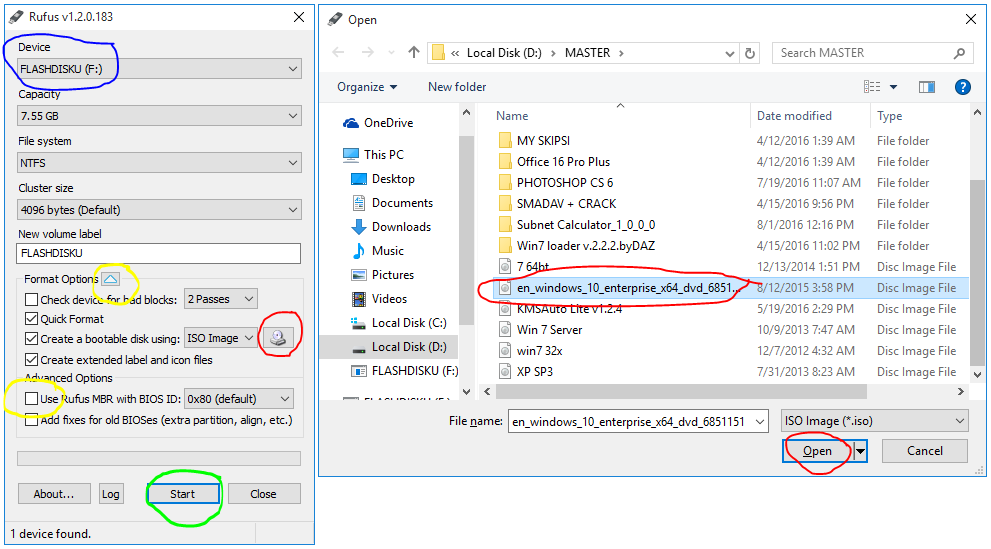Select the MY SKIPSI folder

[543, 140]
